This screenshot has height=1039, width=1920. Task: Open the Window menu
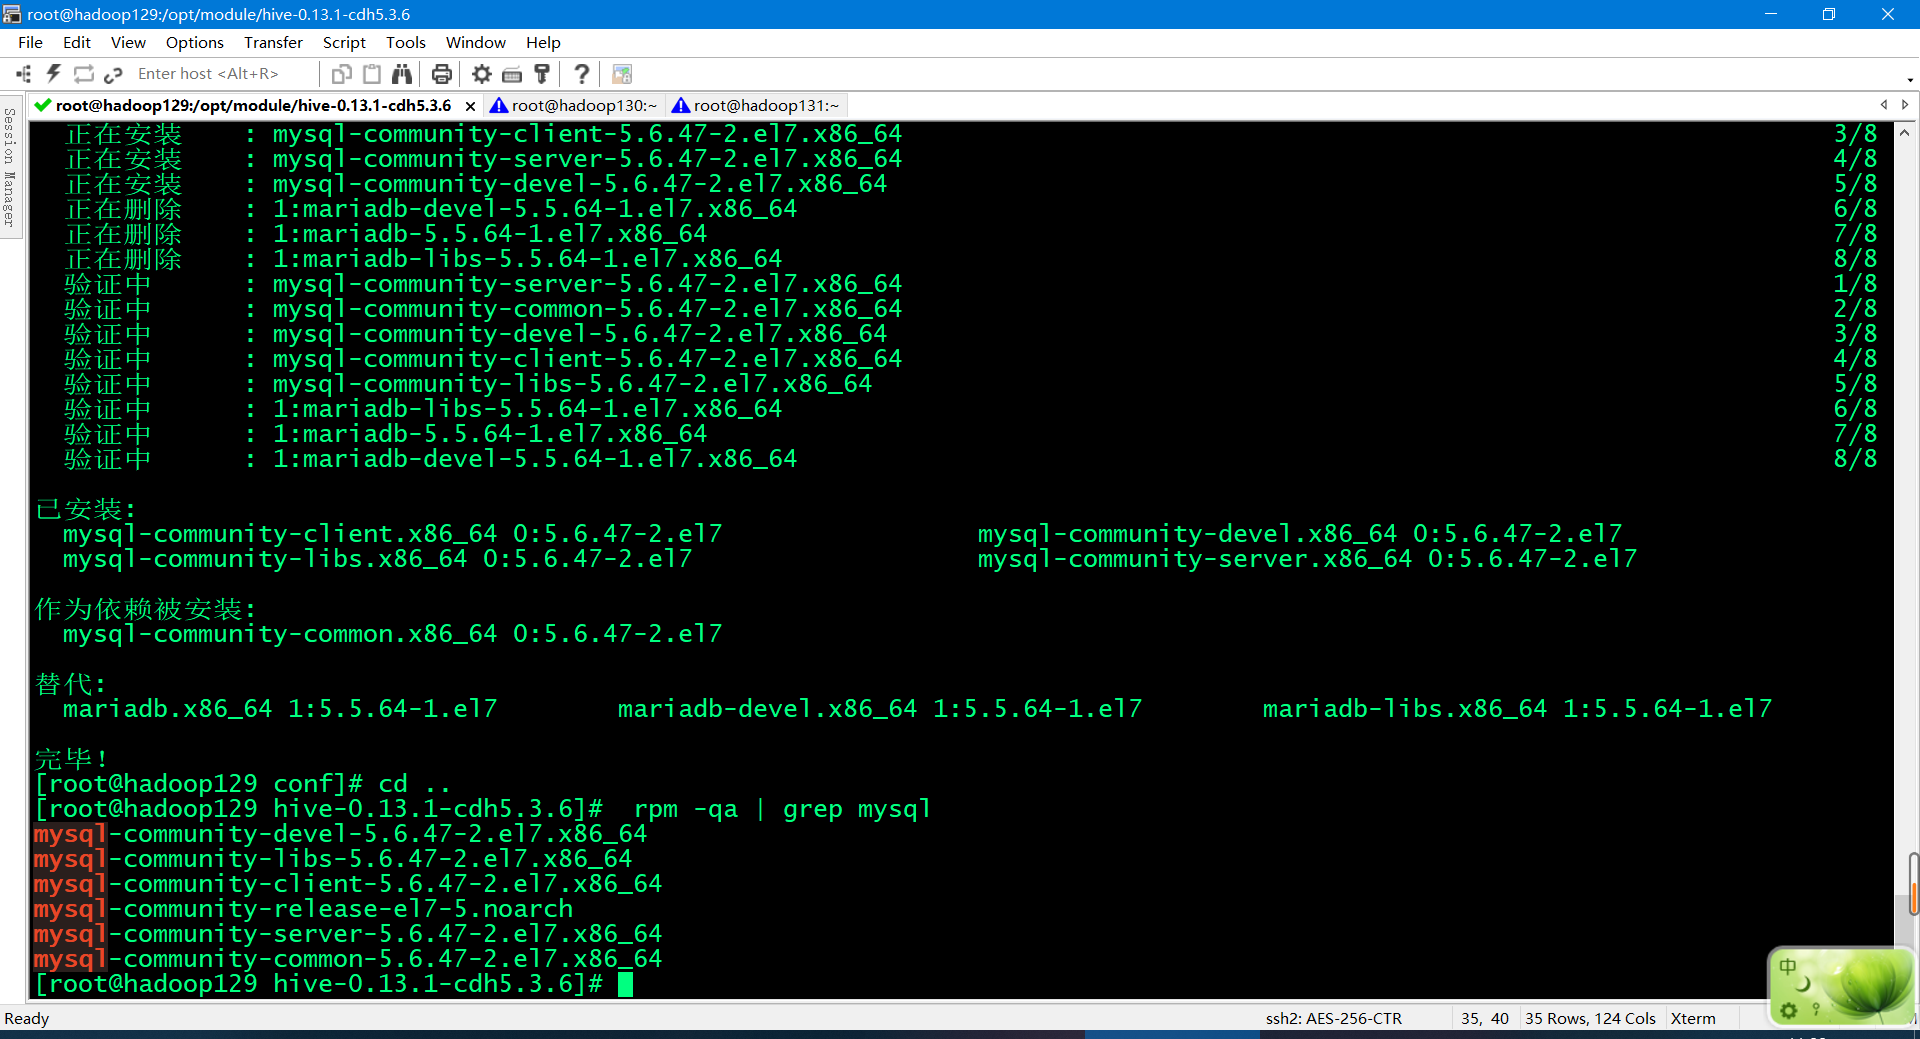coord(475,42)
